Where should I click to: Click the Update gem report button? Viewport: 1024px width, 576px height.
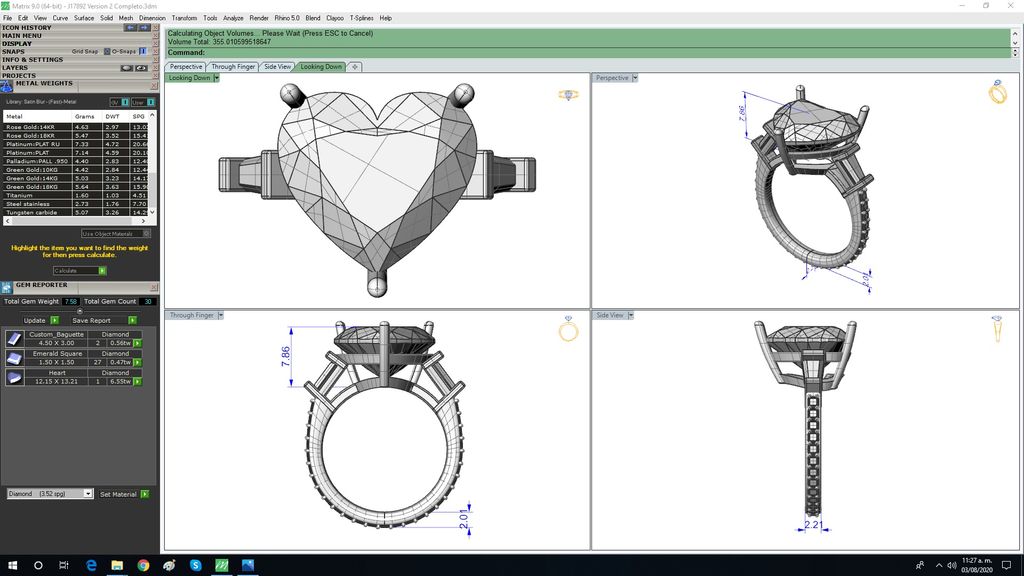(40, 321)
